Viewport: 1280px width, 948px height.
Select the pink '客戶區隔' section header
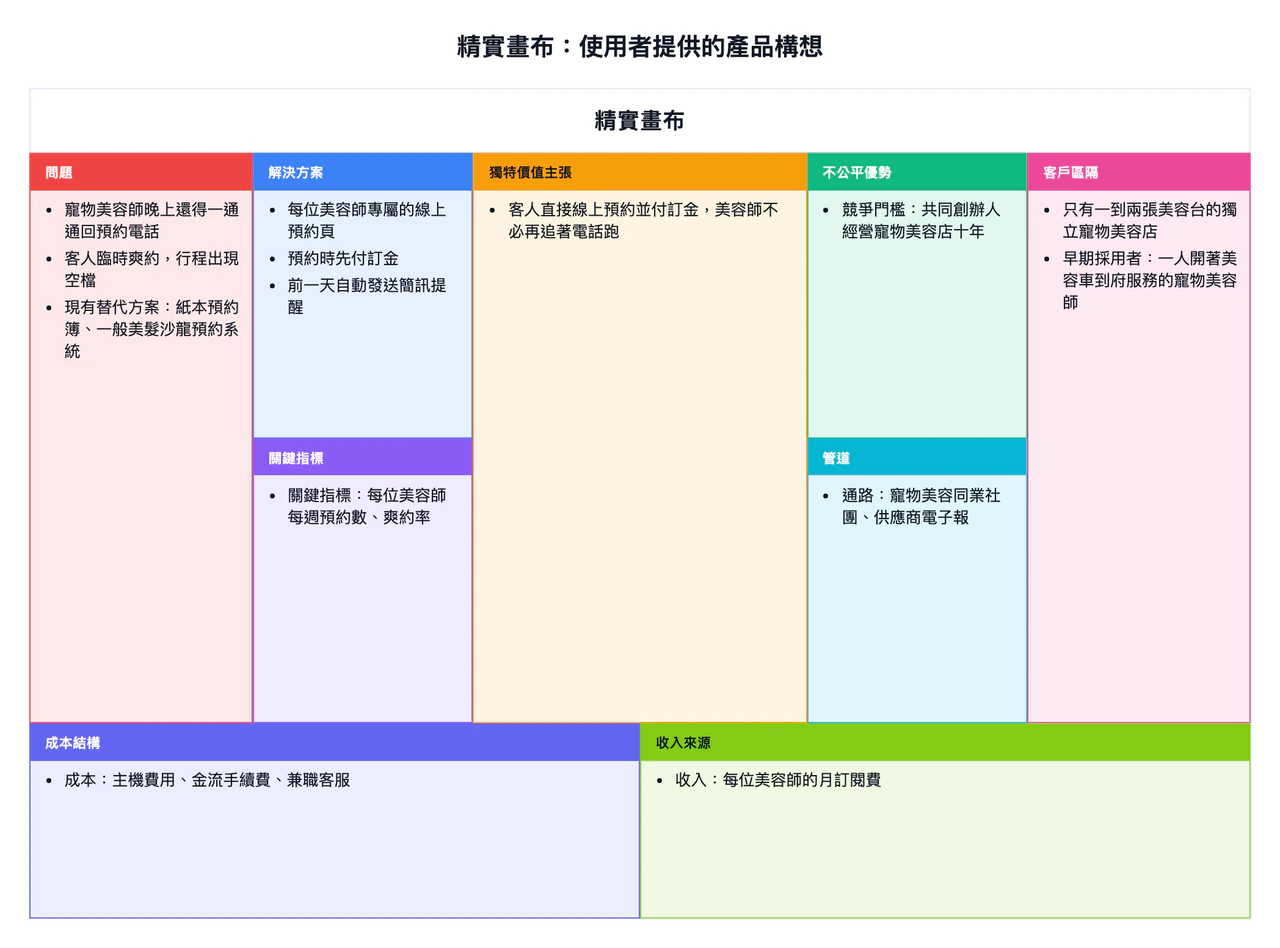[x=1139, y=172]
